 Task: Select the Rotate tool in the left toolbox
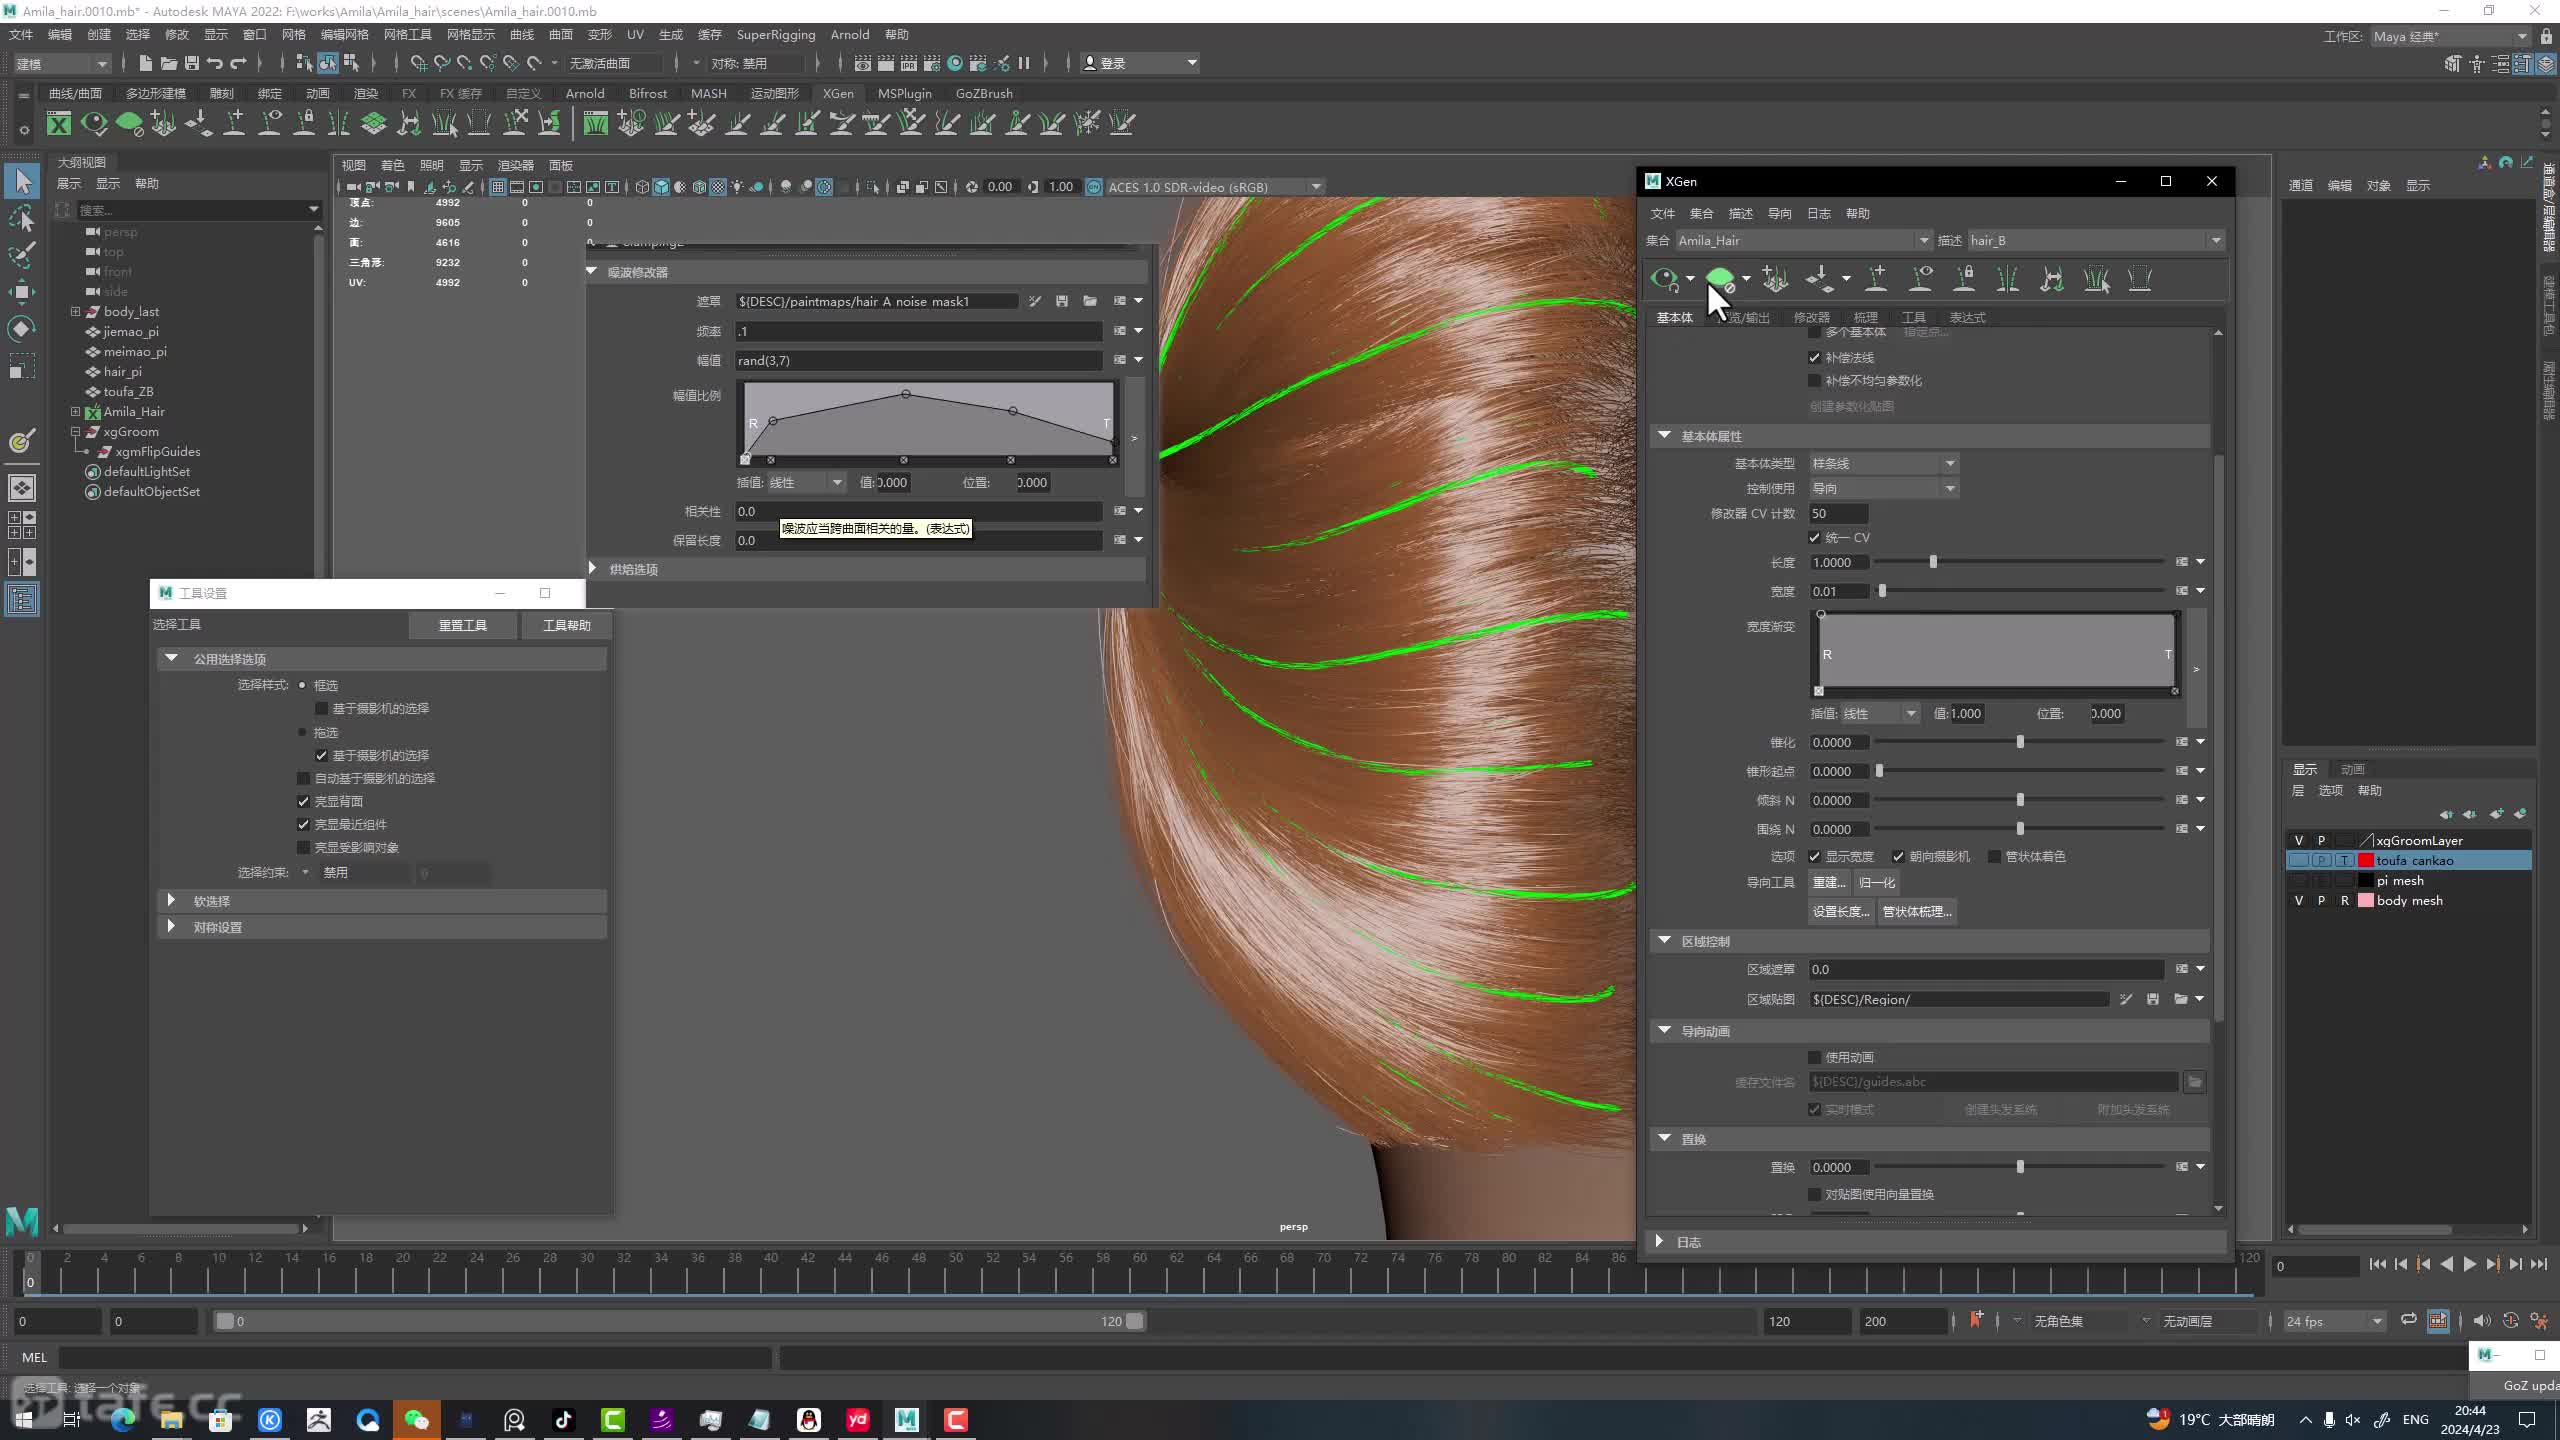pyautogui.click(x=22, y=329)
